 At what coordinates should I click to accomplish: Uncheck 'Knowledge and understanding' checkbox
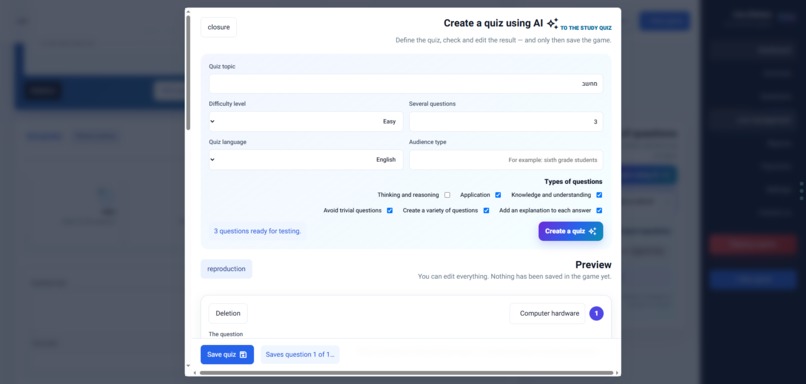pos(599,195)
